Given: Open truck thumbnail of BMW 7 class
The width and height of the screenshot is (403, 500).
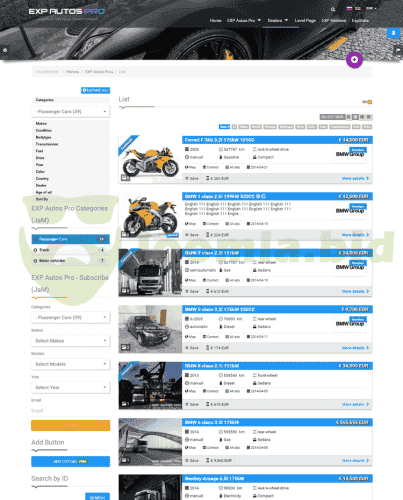Looking at the screenshot, I should tap(150, 272).
